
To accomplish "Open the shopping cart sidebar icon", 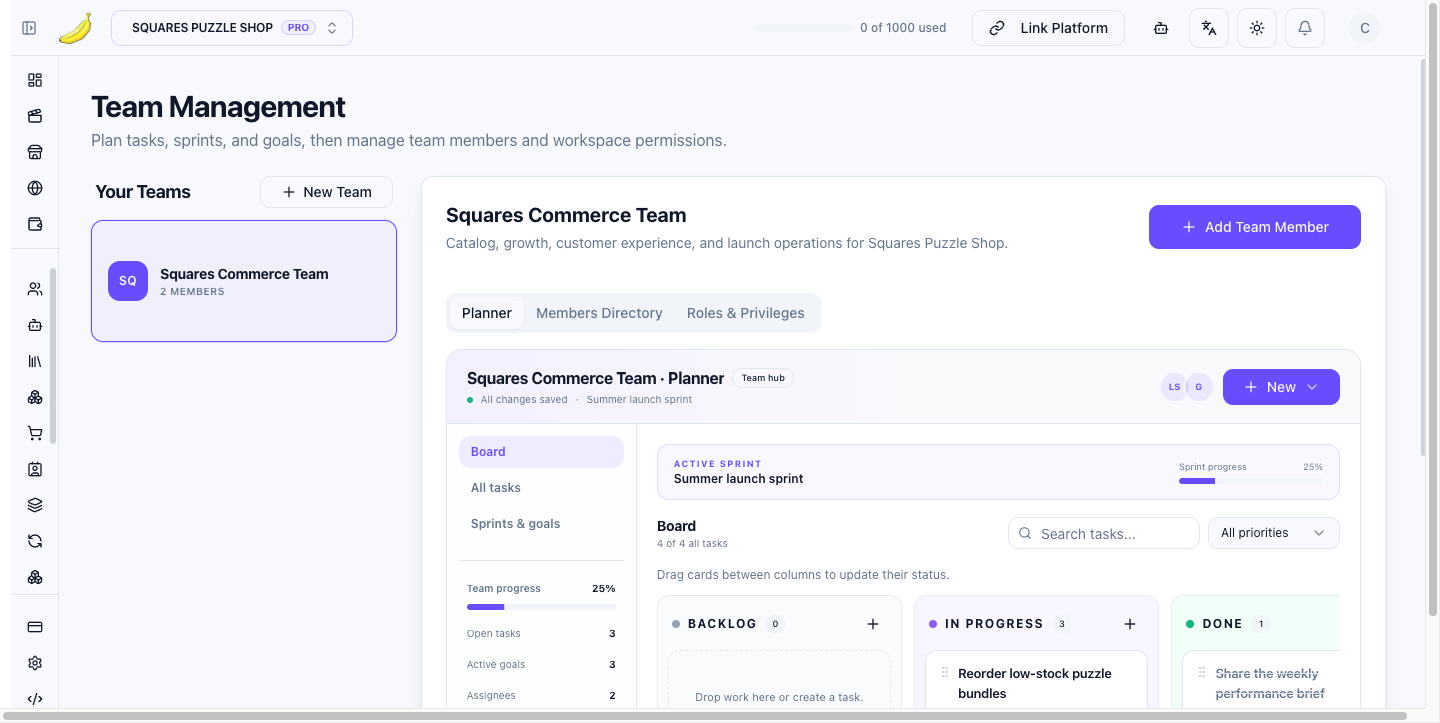I will pos(35,433).
